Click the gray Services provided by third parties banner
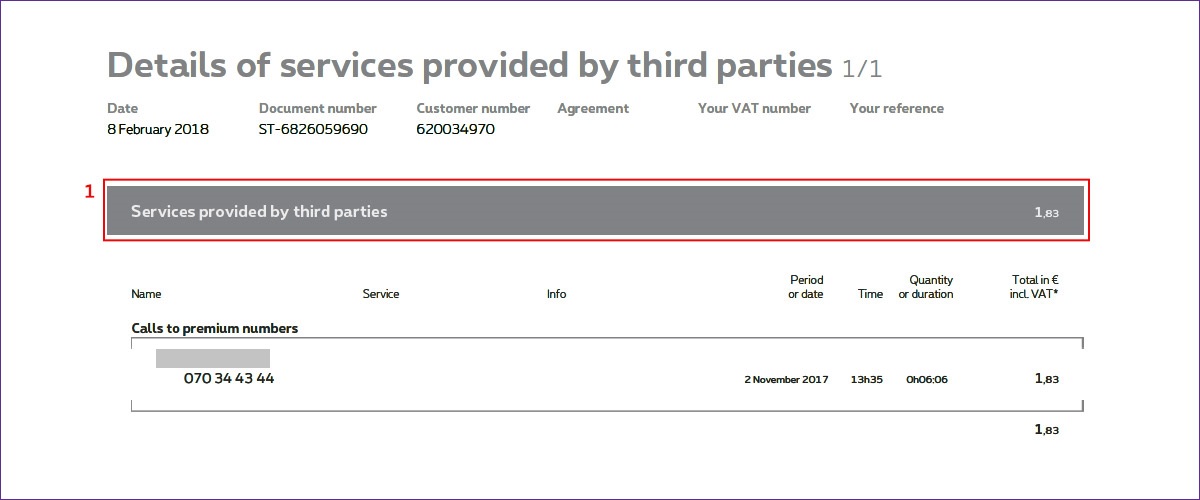This screenshot has height=500, width=1200. tap(595, 211)
